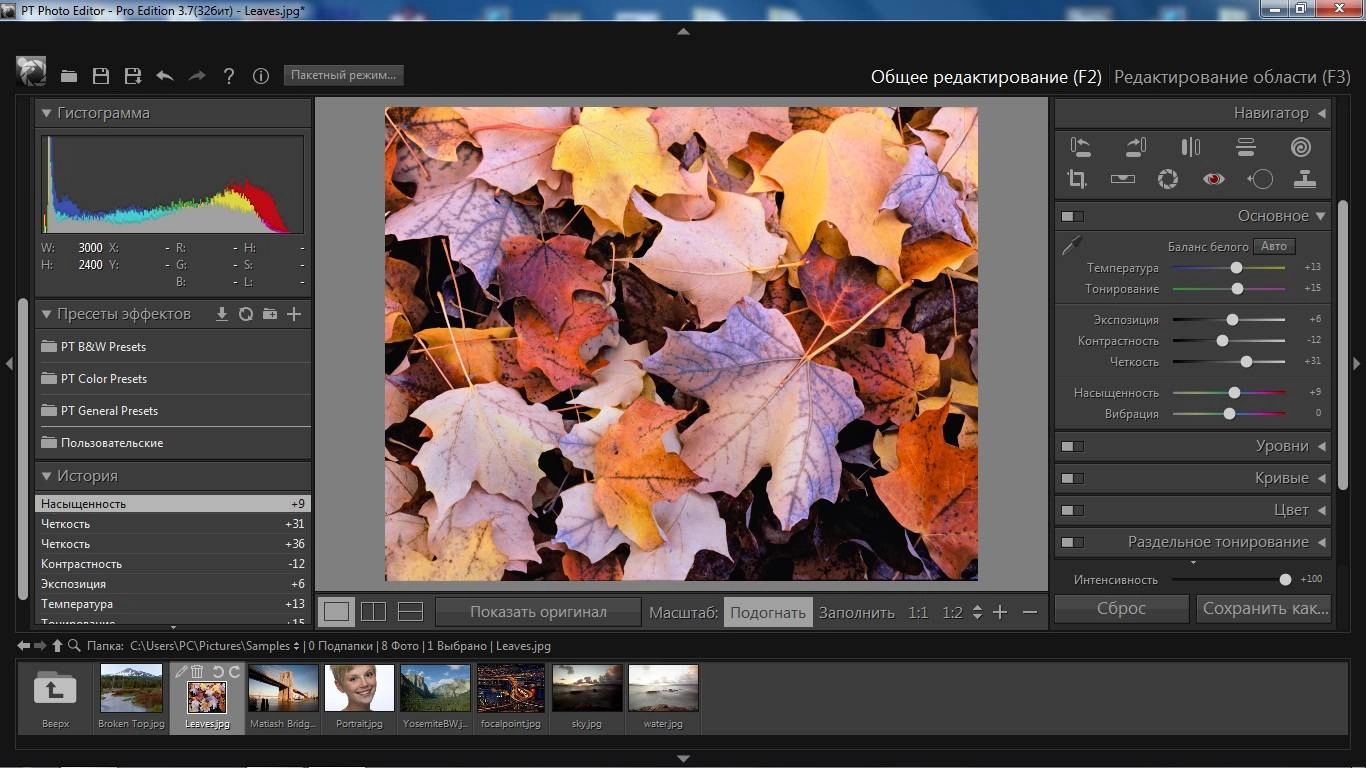Screen dimensions: 1366x768
Task: Open the PT B&W Presets folder
Action: [x=173, y=347]
